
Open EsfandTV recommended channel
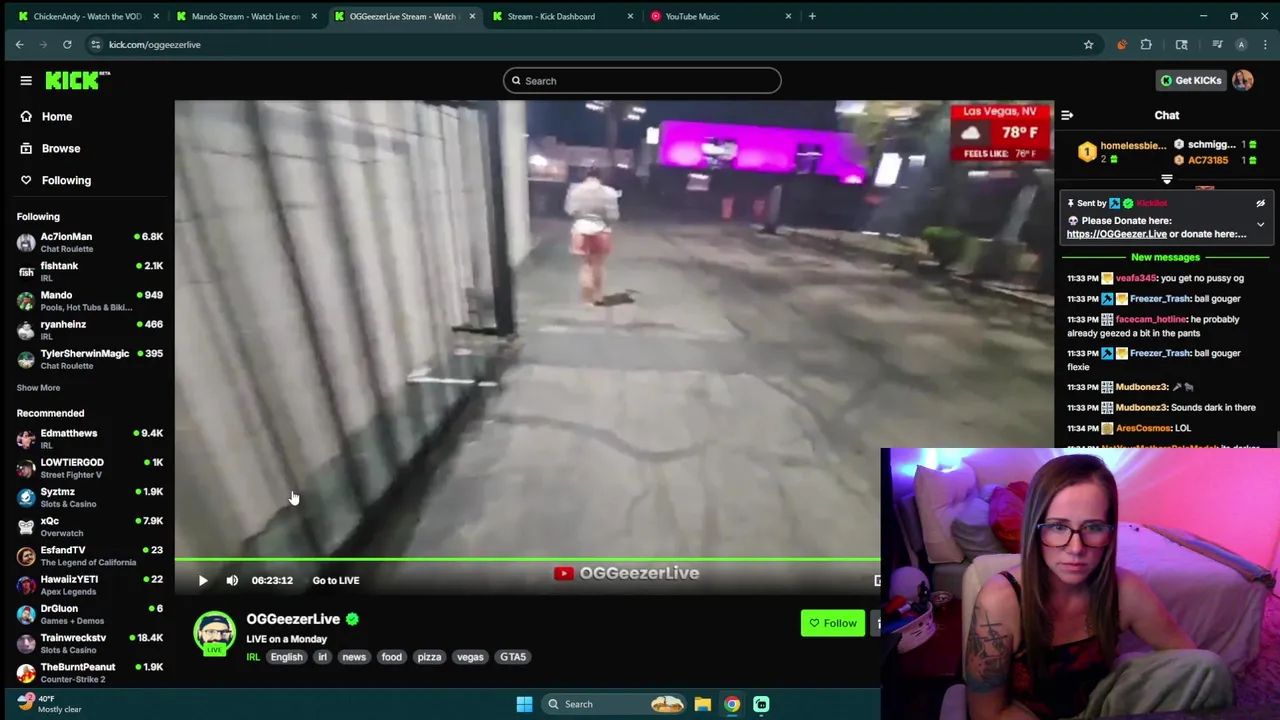click(x=90, y=555)
